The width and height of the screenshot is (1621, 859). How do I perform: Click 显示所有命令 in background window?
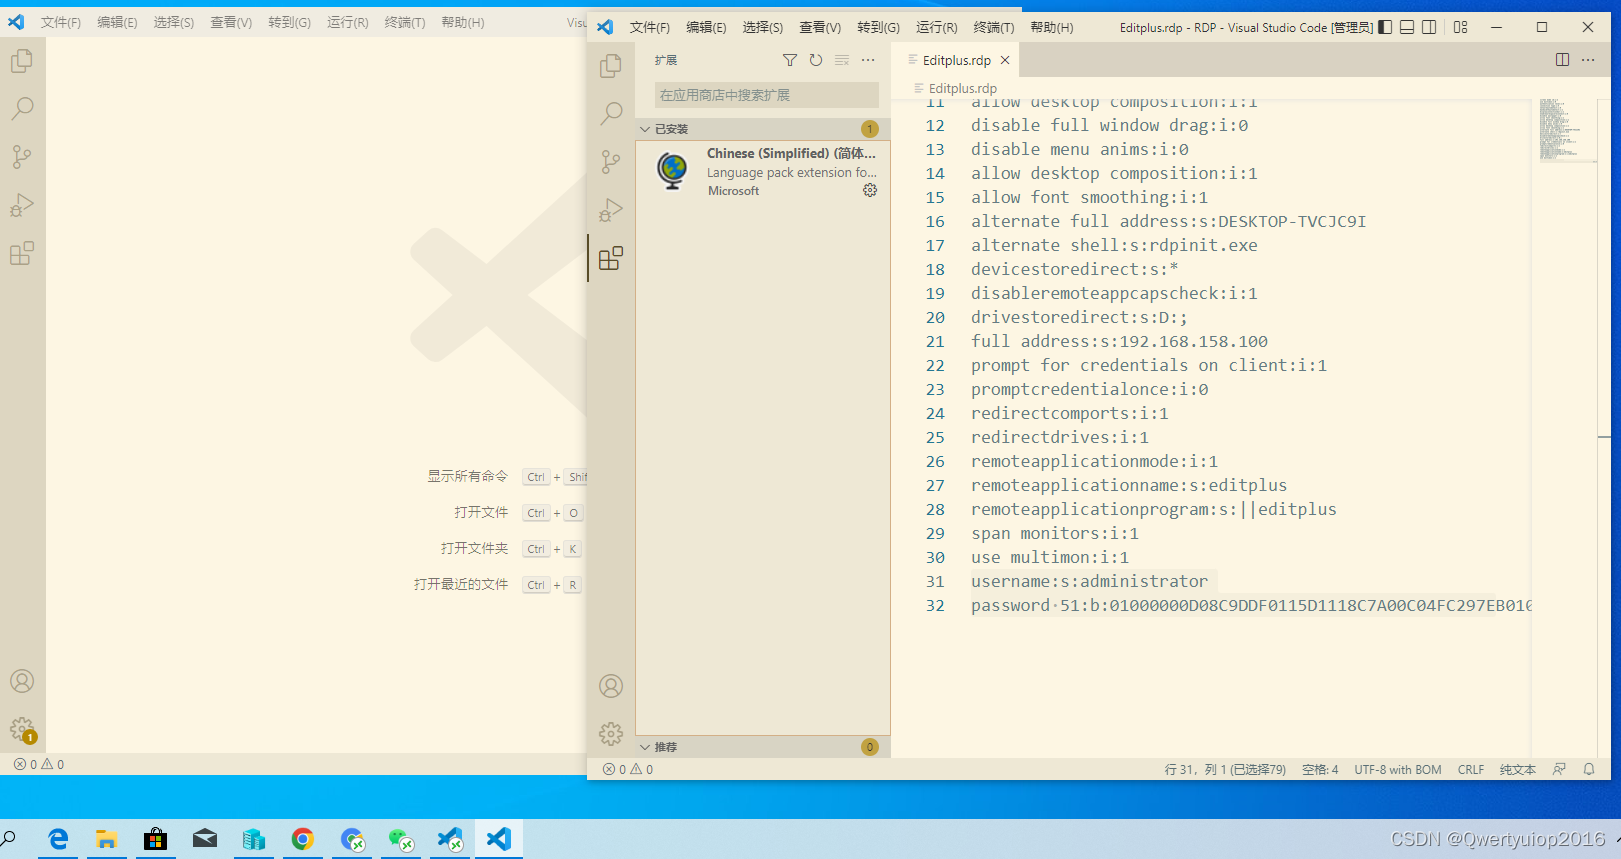tap(468, 476)
